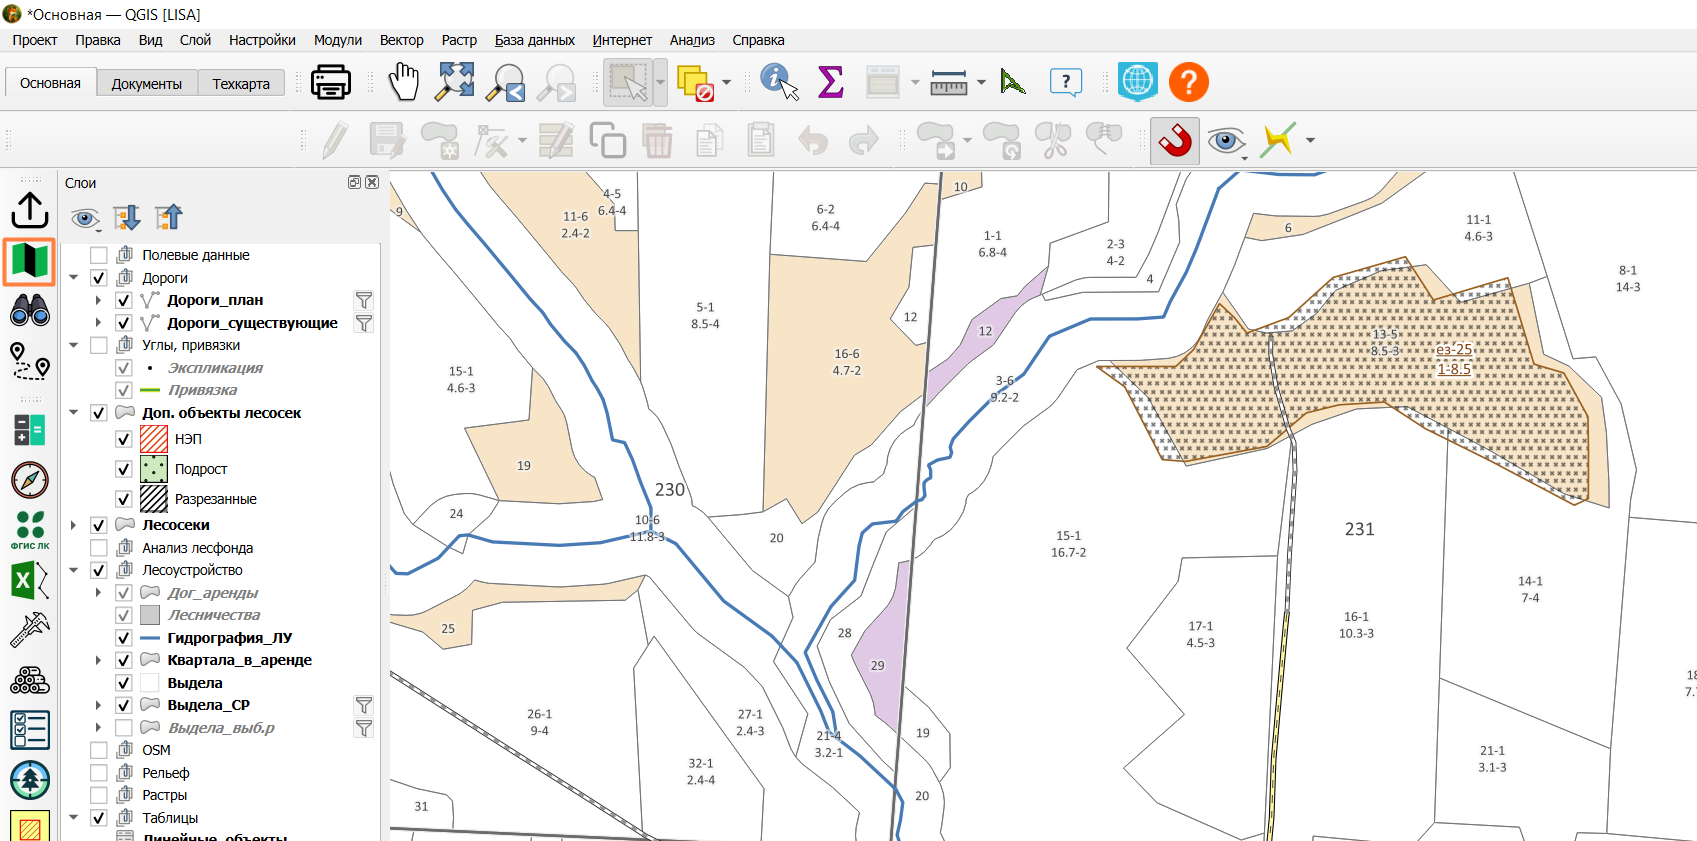
Task: Toggle the Подрост layer checkbox
Action: 124,469
